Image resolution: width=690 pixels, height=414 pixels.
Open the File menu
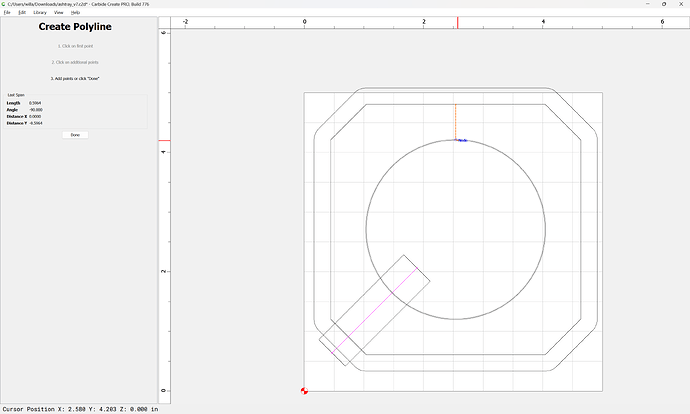[7, 12]
